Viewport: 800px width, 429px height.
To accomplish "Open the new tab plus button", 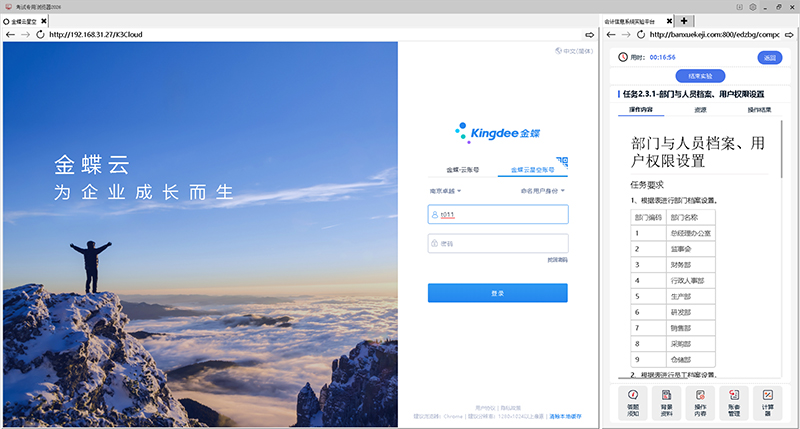I will point(685,20).
